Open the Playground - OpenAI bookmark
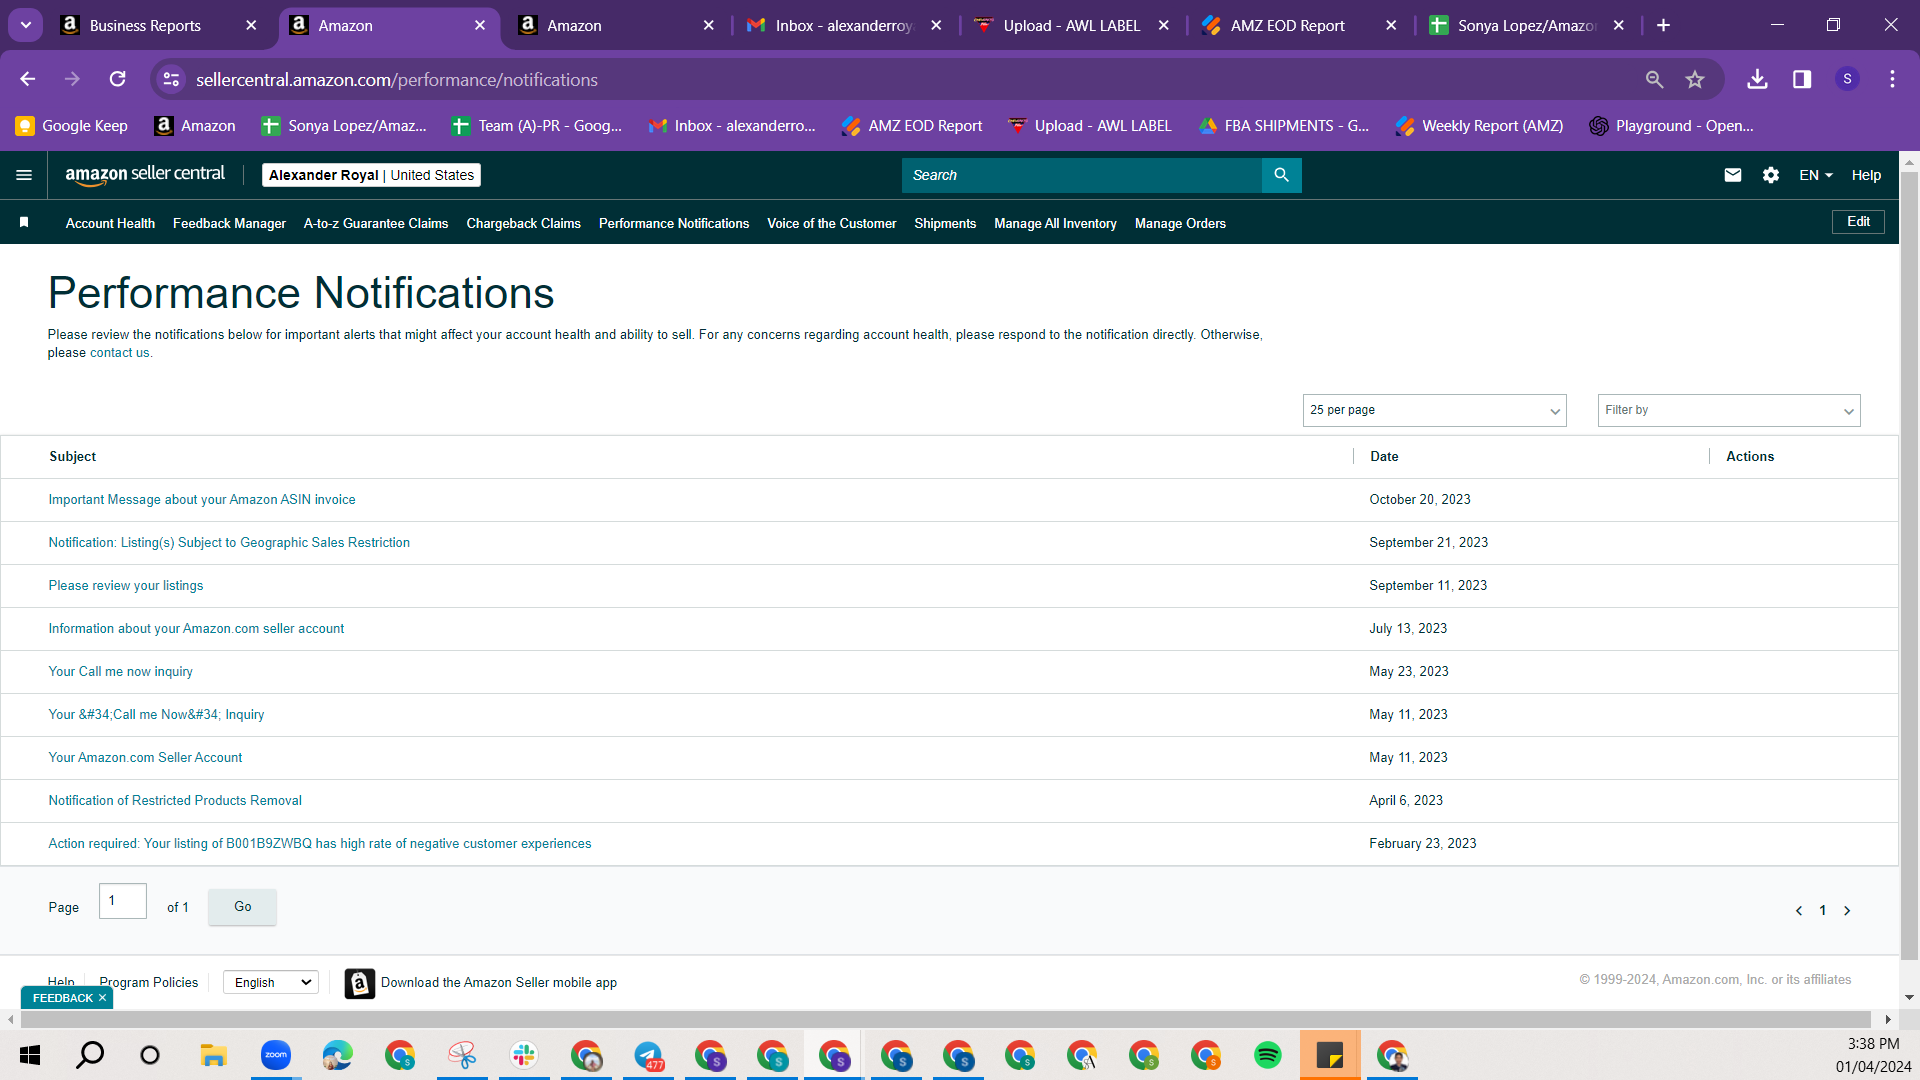Viewport: 1920px width, 1080px height. [1672, 126]
